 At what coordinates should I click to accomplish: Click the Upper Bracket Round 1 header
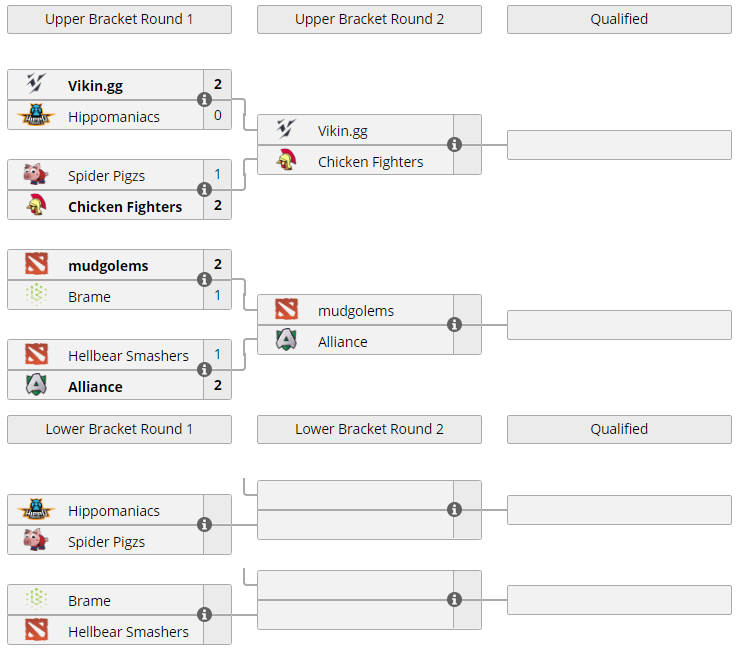coord(119,19)
